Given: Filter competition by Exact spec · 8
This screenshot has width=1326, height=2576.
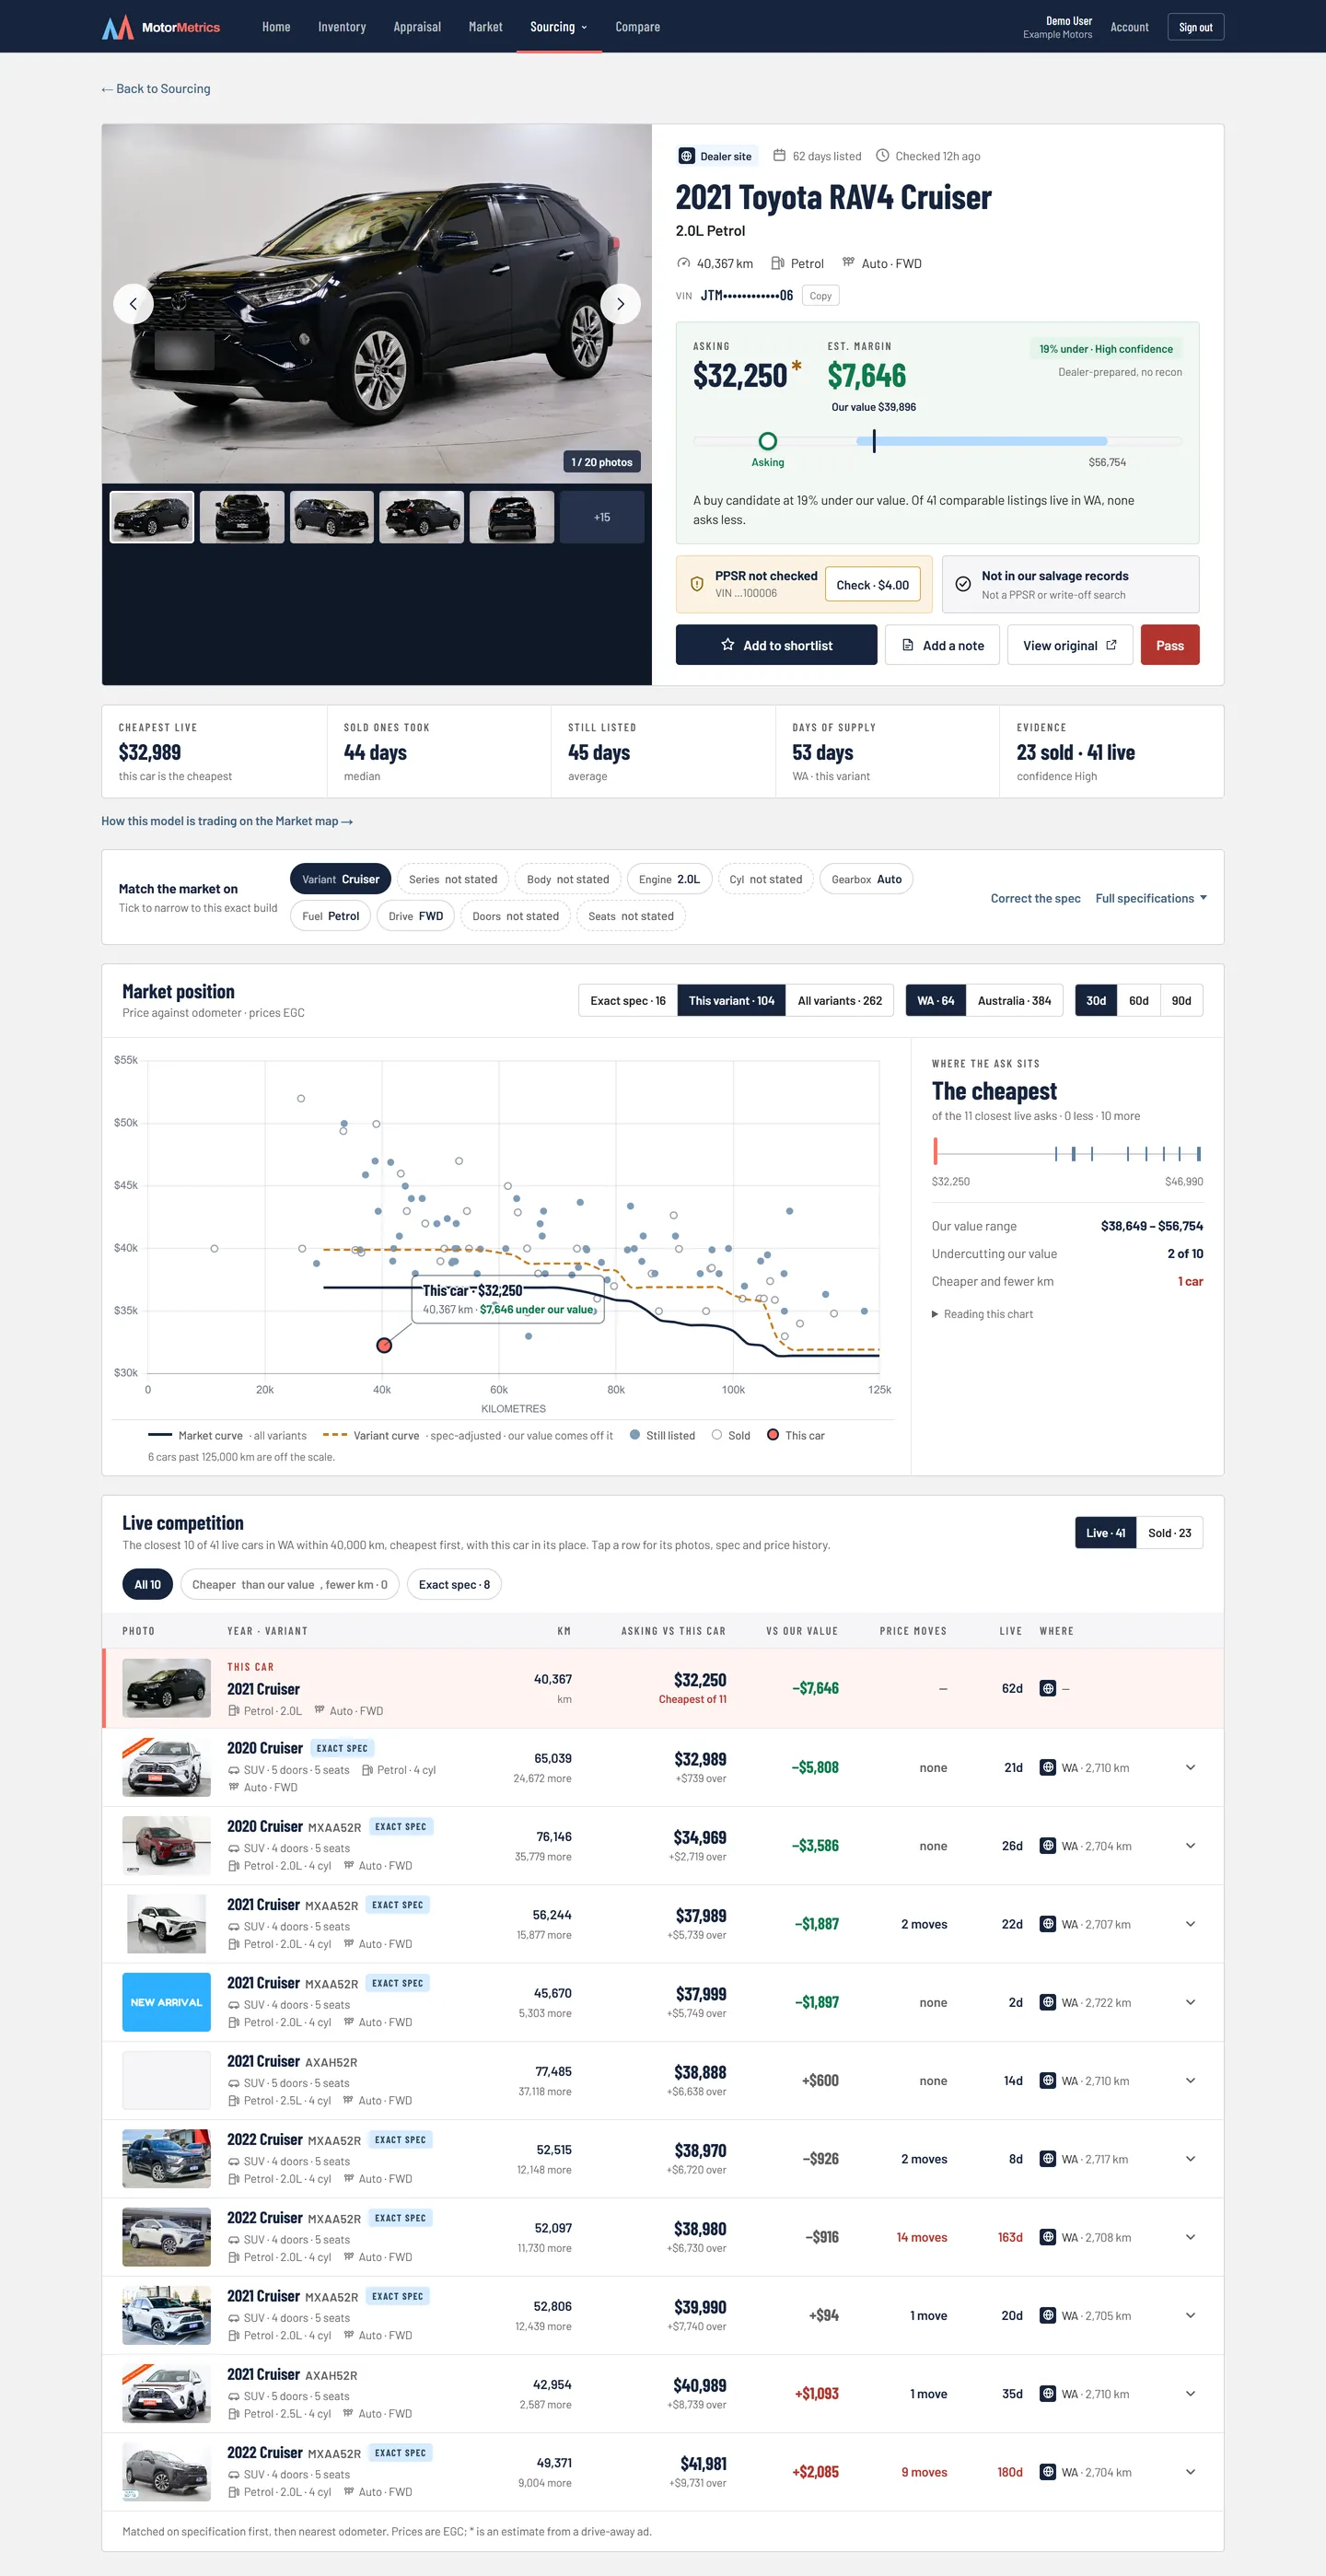Looking at the screenshot, I should click(x=454, y=1584).
